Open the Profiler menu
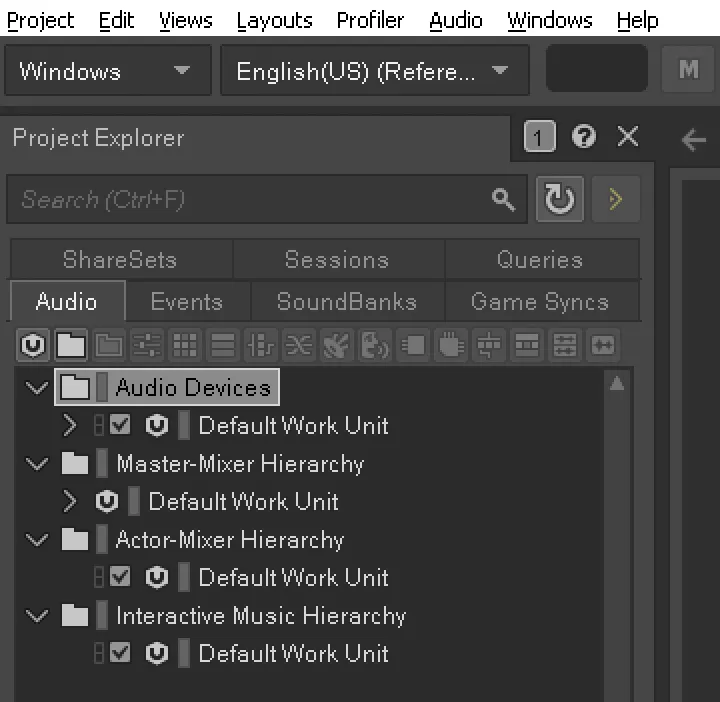Screen dimensions: 720x702 (x=370, y=20)
